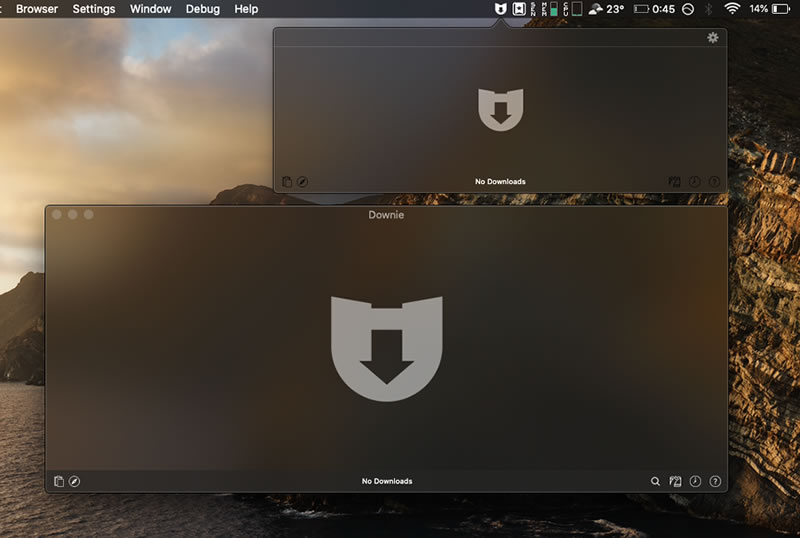Click the compass browser icon in popover
800x538 pixels.
302,182
